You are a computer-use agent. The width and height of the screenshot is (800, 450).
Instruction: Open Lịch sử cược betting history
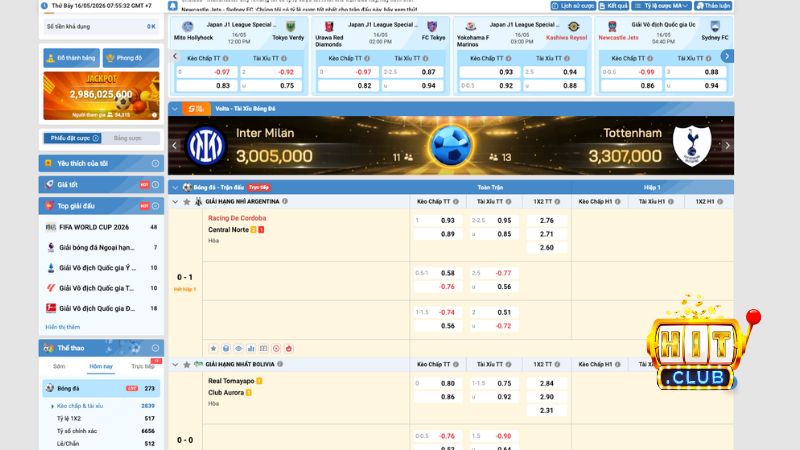(573, 6)
